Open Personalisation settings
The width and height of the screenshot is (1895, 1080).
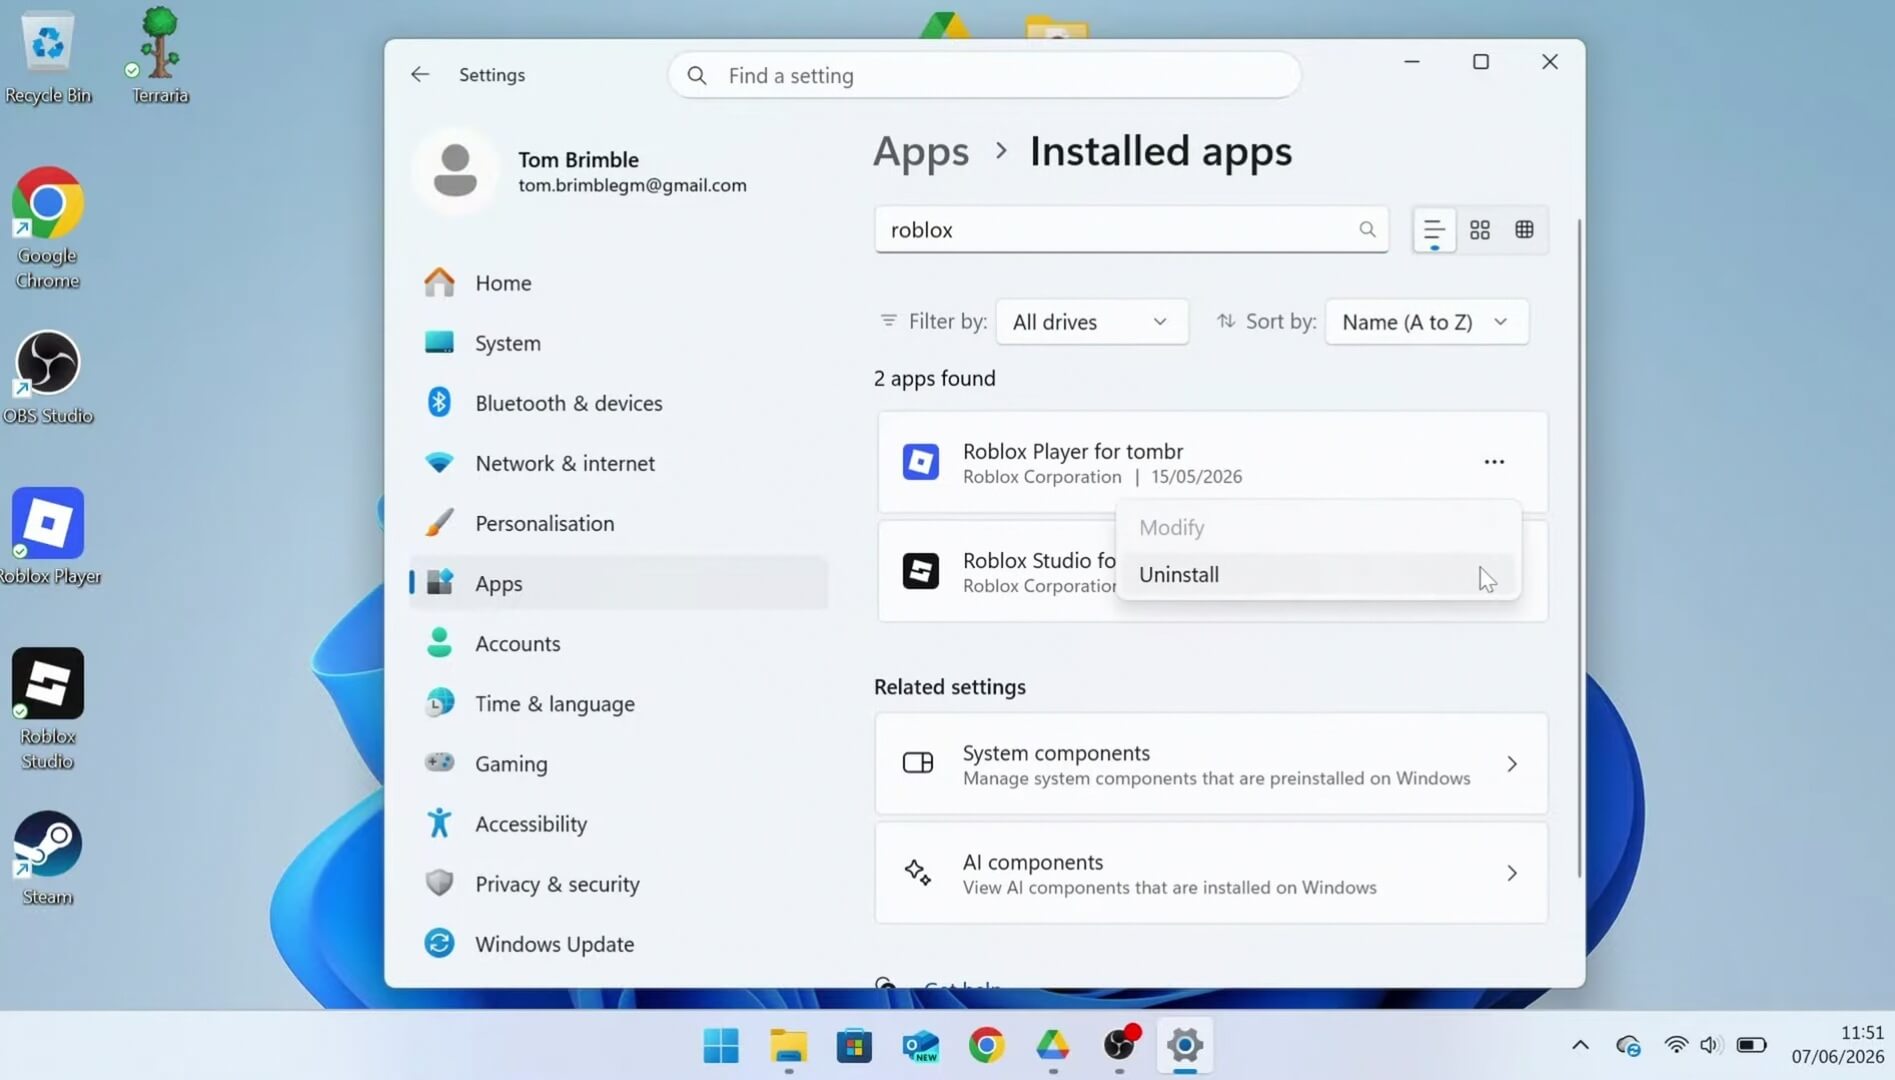[619, 523]
